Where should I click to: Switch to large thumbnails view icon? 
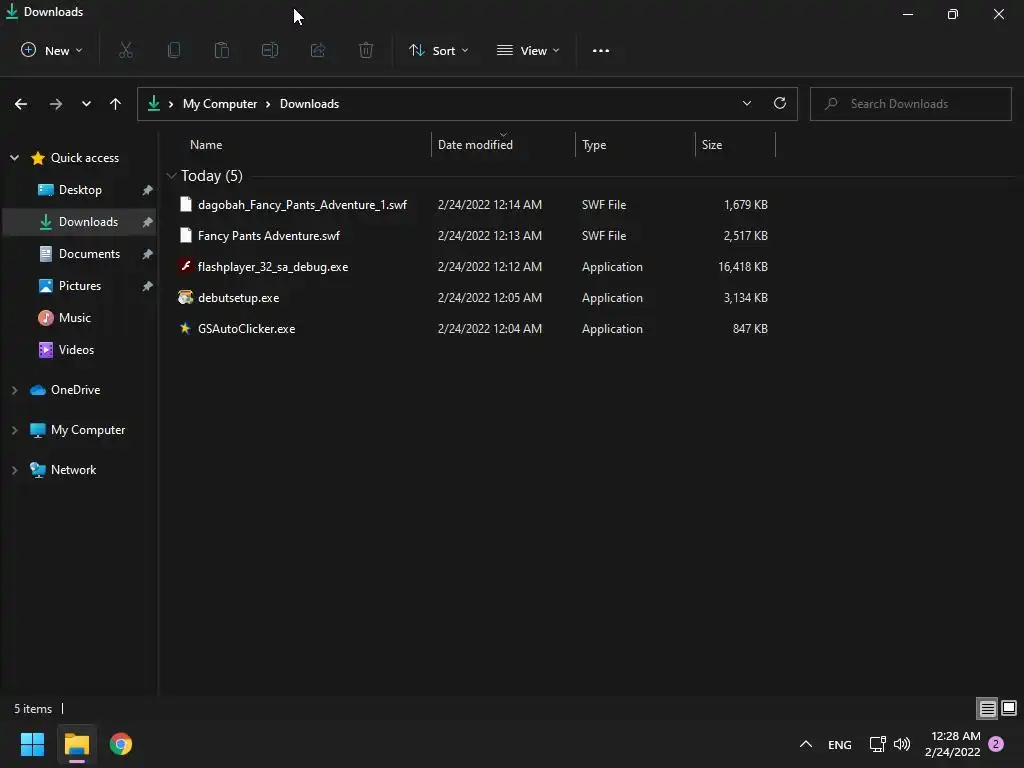(1009, 708)
